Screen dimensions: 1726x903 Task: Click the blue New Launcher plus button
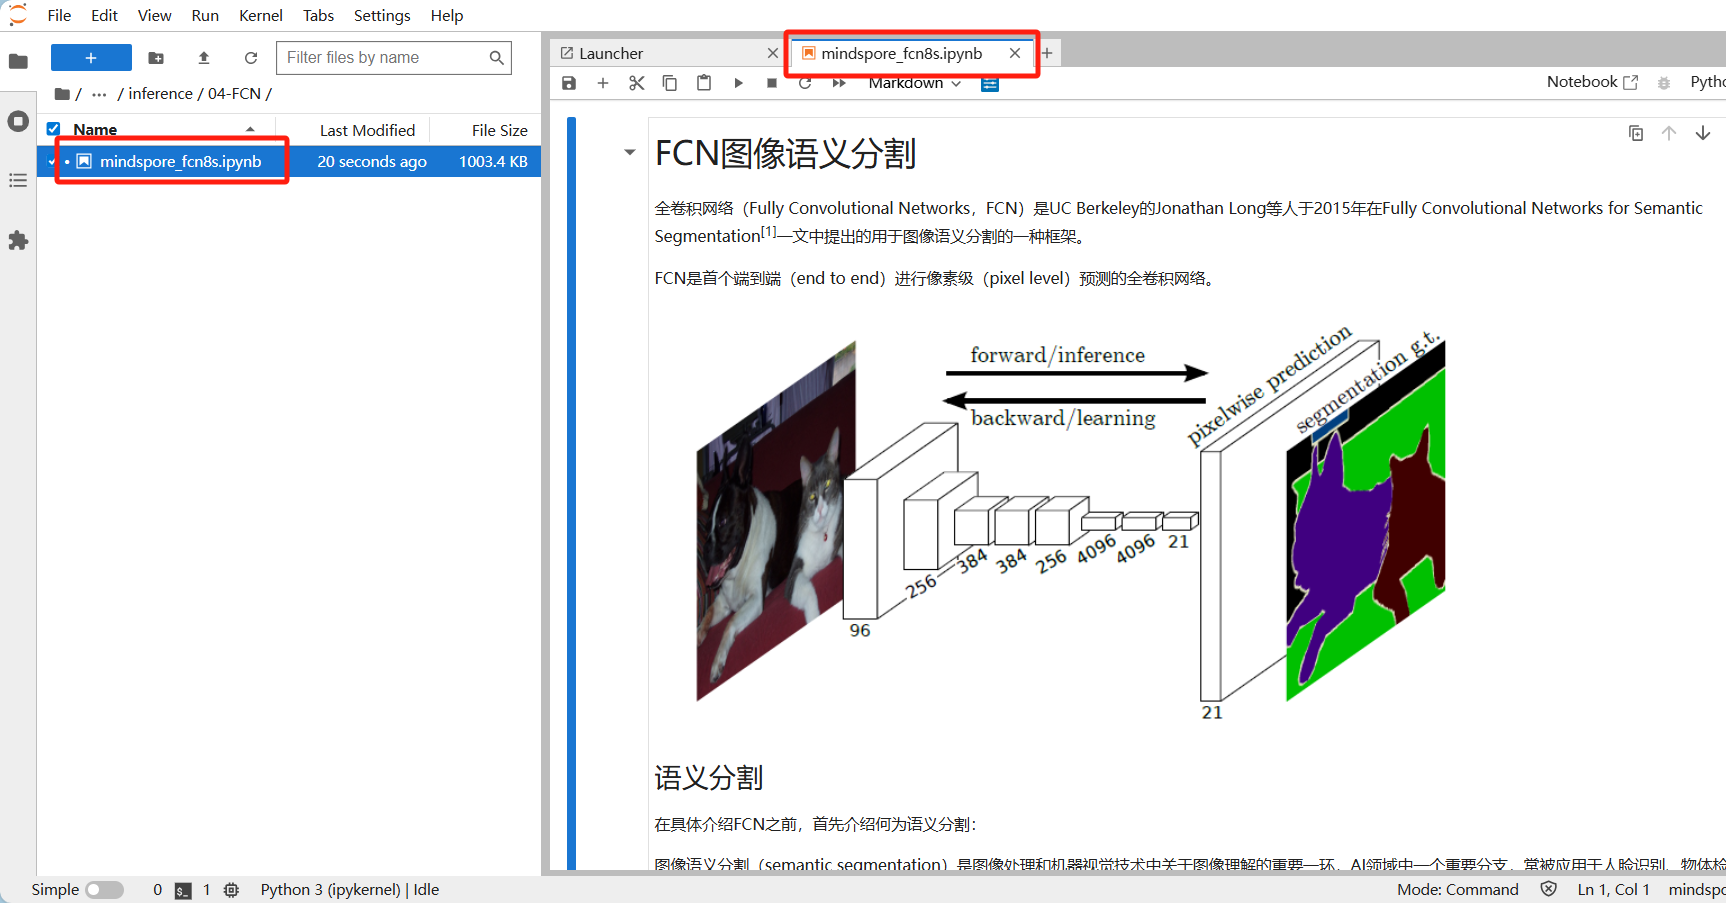(91, 58)
